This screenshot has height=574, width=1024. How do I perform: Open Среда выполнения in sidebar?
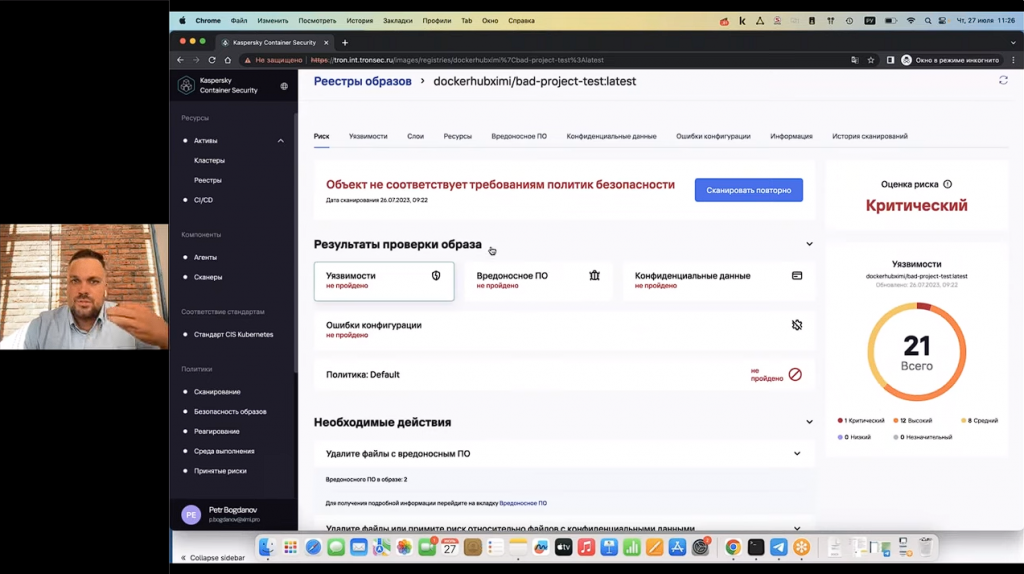(224, 451)
